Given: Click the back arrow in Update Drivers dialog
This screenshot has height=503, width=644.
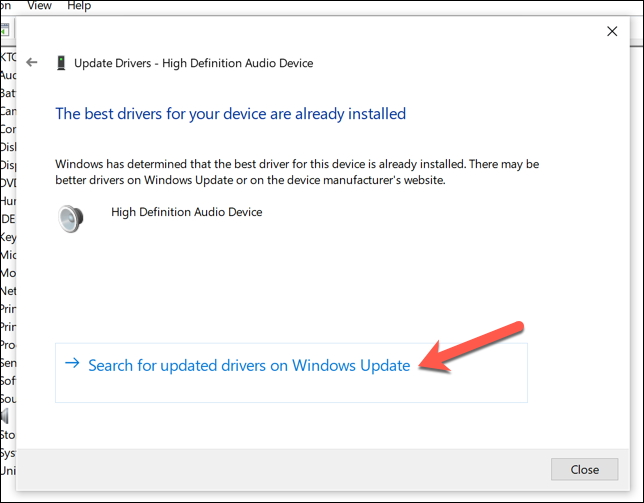Looking at the screenshot, I should [32, 62].
